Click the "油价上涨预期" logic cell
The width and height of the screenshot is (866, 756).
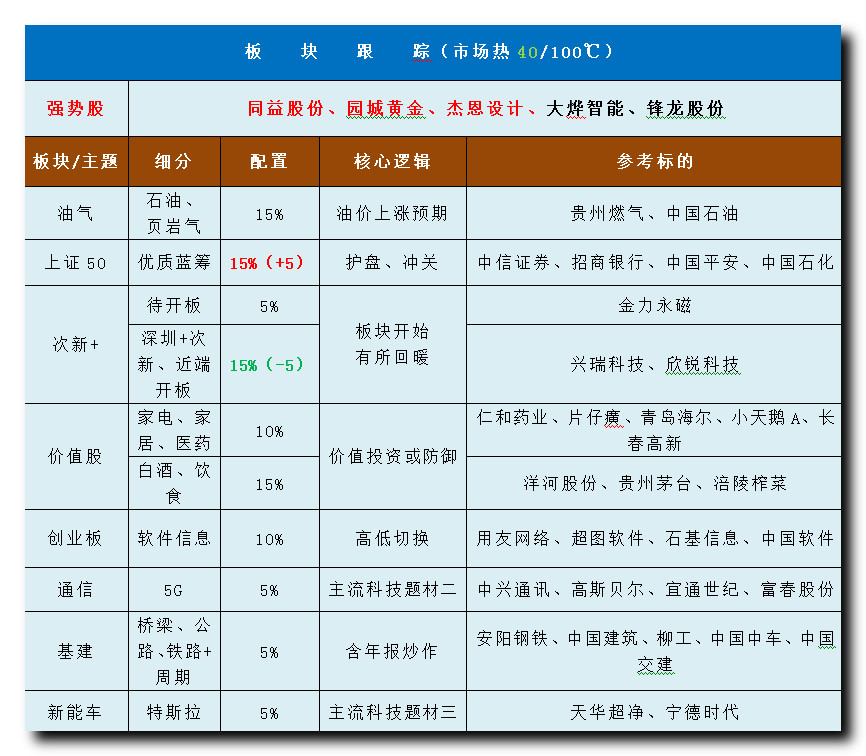coord(393,213)
